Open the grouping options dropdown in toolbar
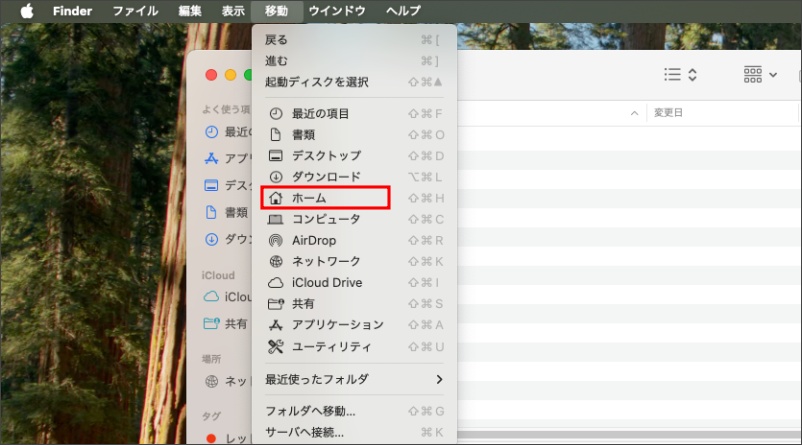The height and width of the screenshot is (445, 802). (760, 75)
